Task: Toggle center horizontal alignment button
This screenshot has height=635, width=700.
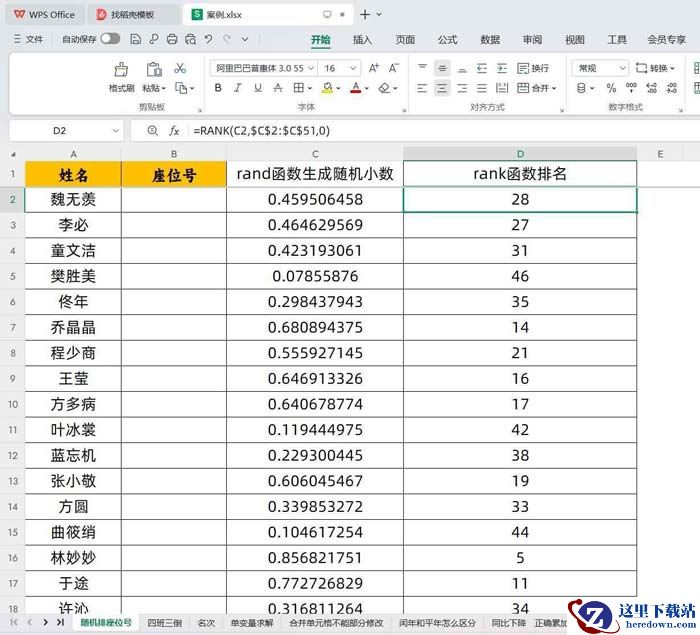Action: [442, 89]
